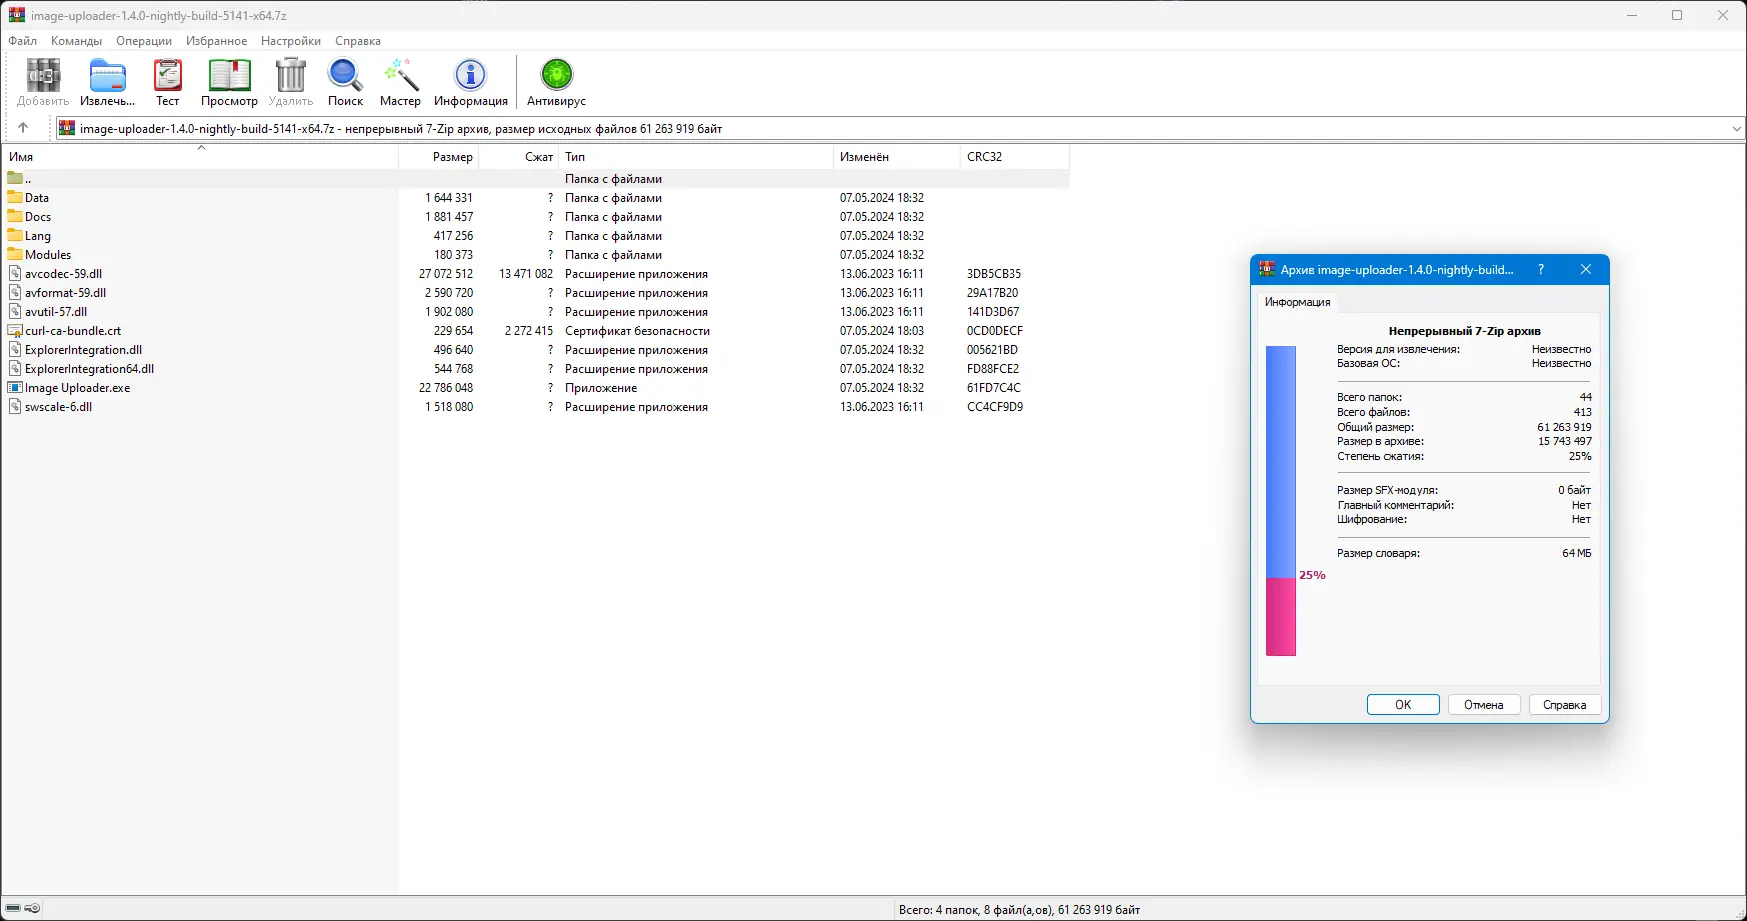Go up one folder level arrow
Screen dimensions: 1747x921
(23, 128)
